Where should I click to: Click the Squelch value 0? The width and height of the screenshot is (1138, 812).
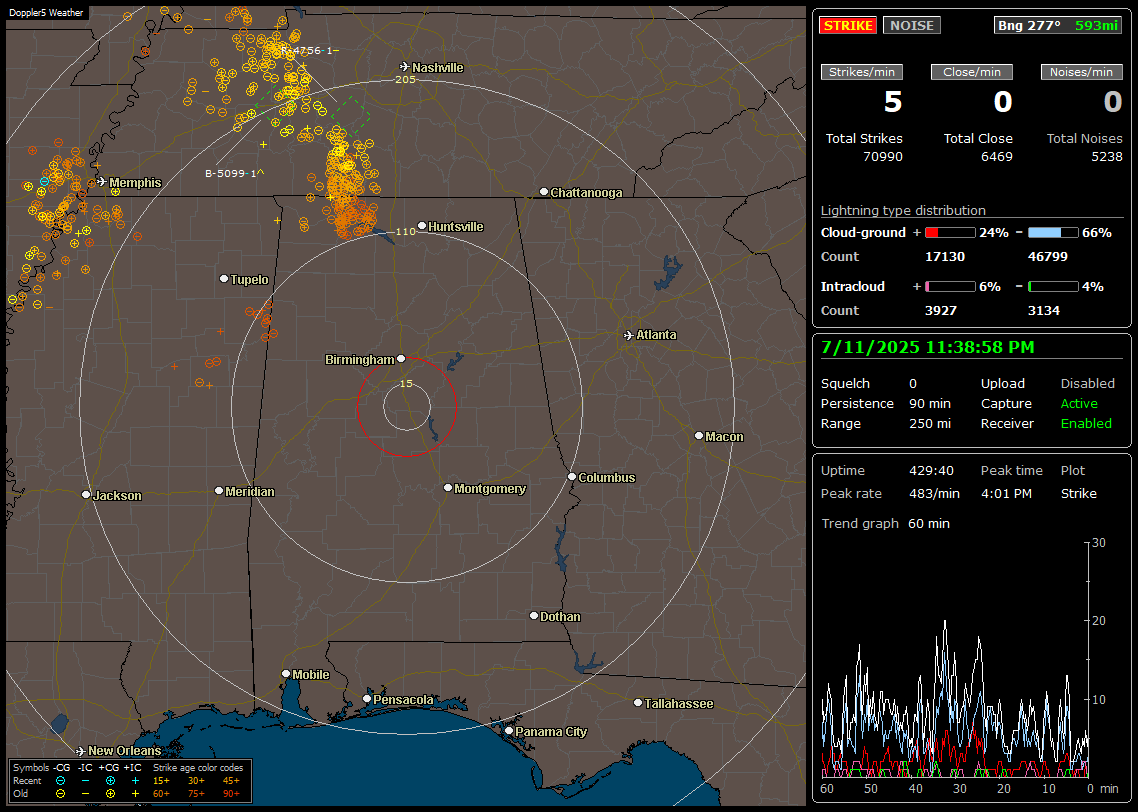tap(913, 383)
